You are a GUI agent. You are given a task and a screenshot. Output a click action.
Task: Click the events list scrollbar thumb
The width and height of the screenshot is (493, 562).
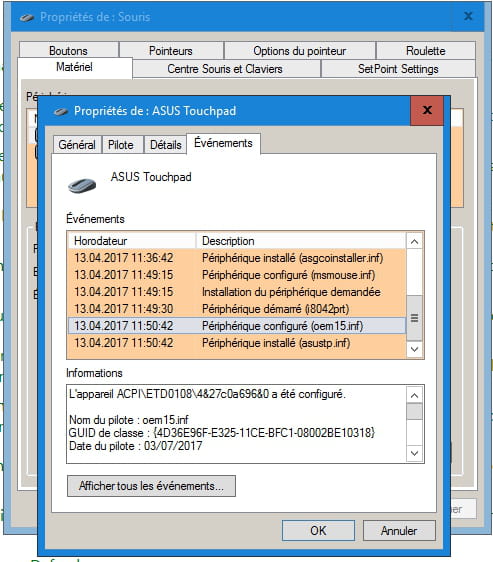[x=414, y=318]
